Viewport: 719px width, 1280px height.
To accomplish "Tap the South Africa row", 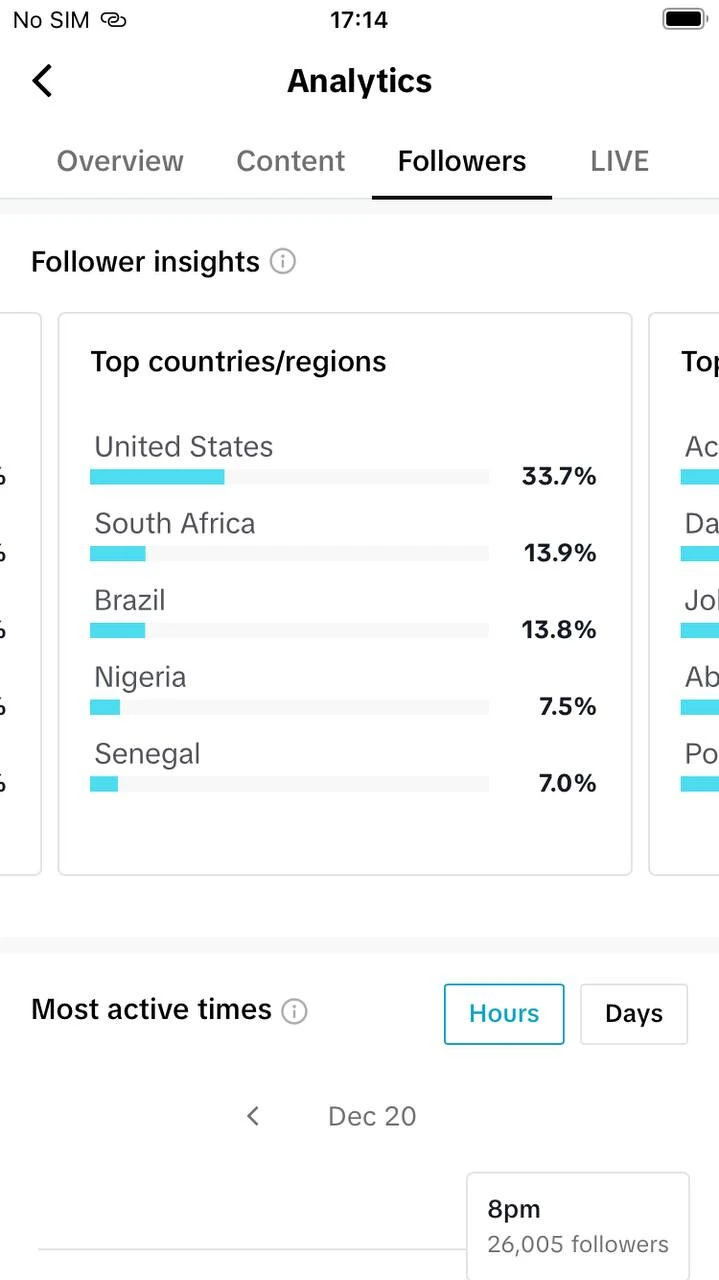I will 343,536.
